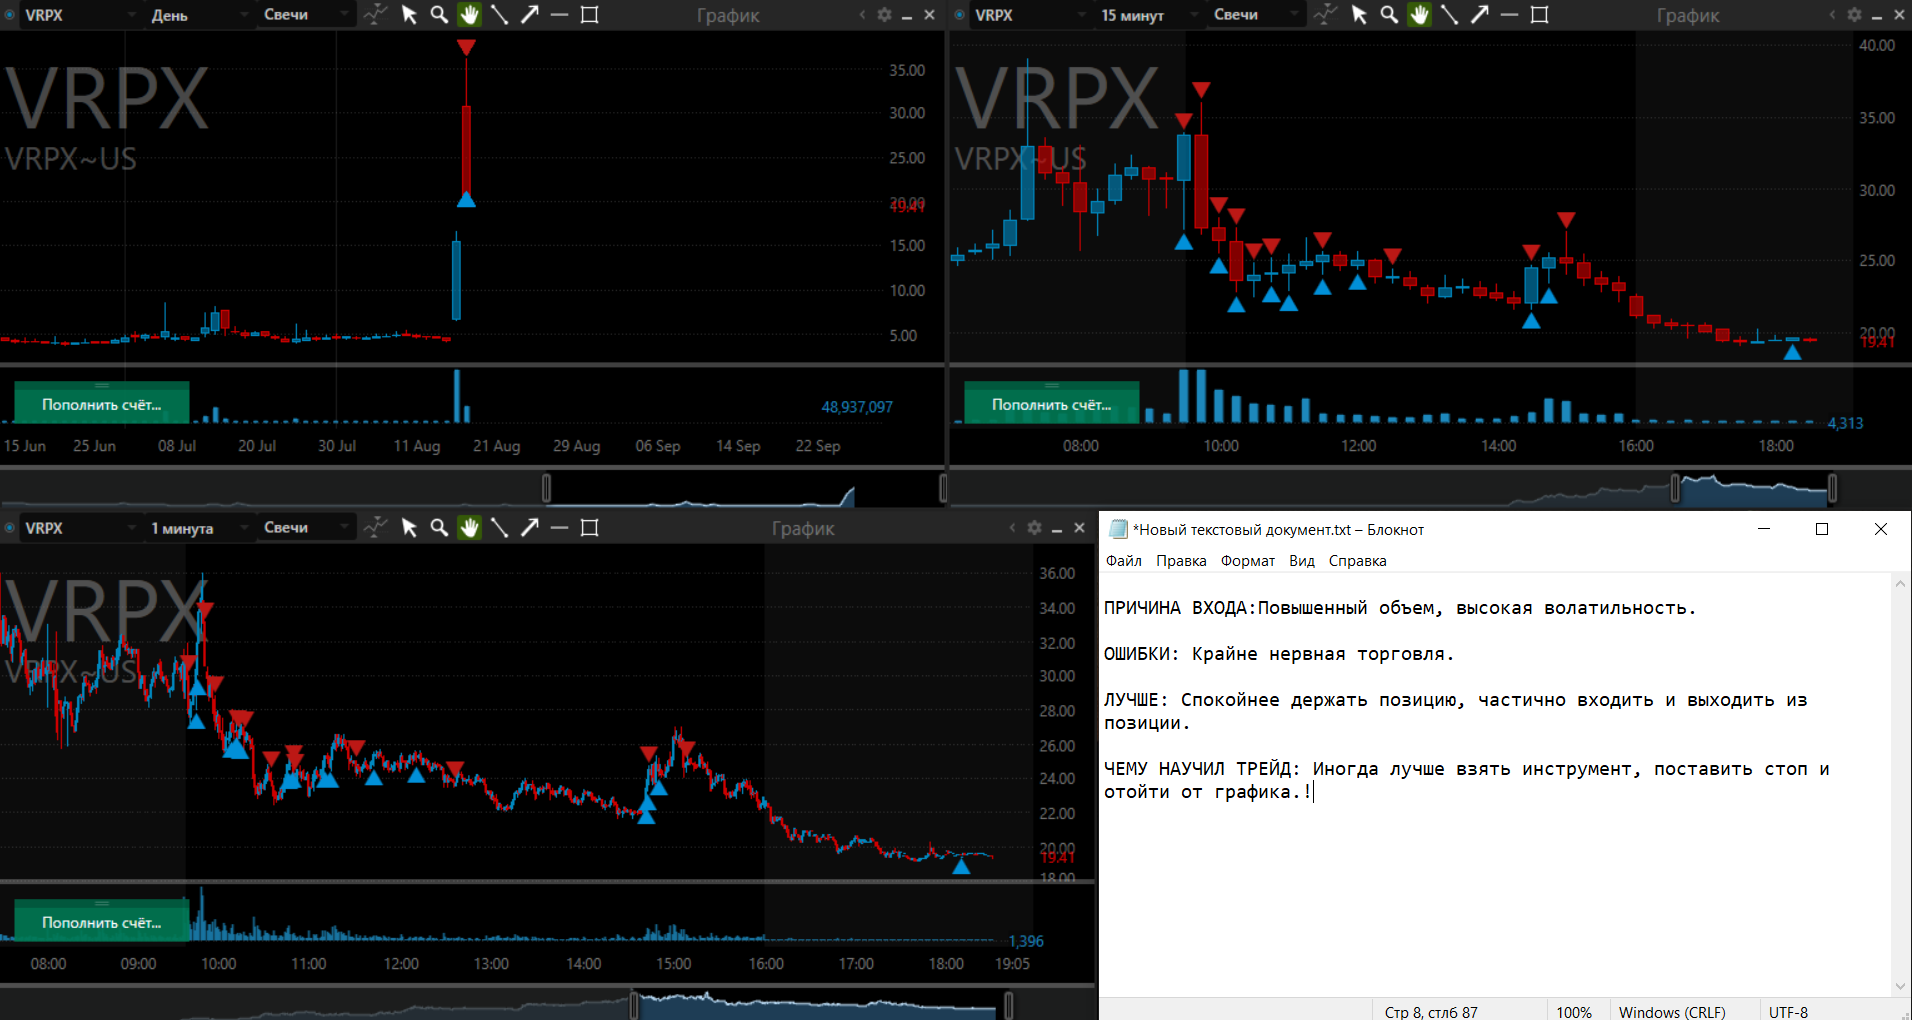Select the hand pan tool on daily chart

469,14
